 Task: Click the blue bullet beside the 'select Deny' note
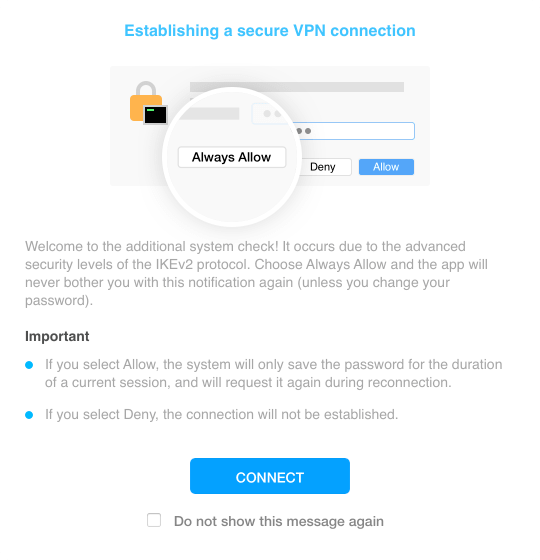click(29, 415)
